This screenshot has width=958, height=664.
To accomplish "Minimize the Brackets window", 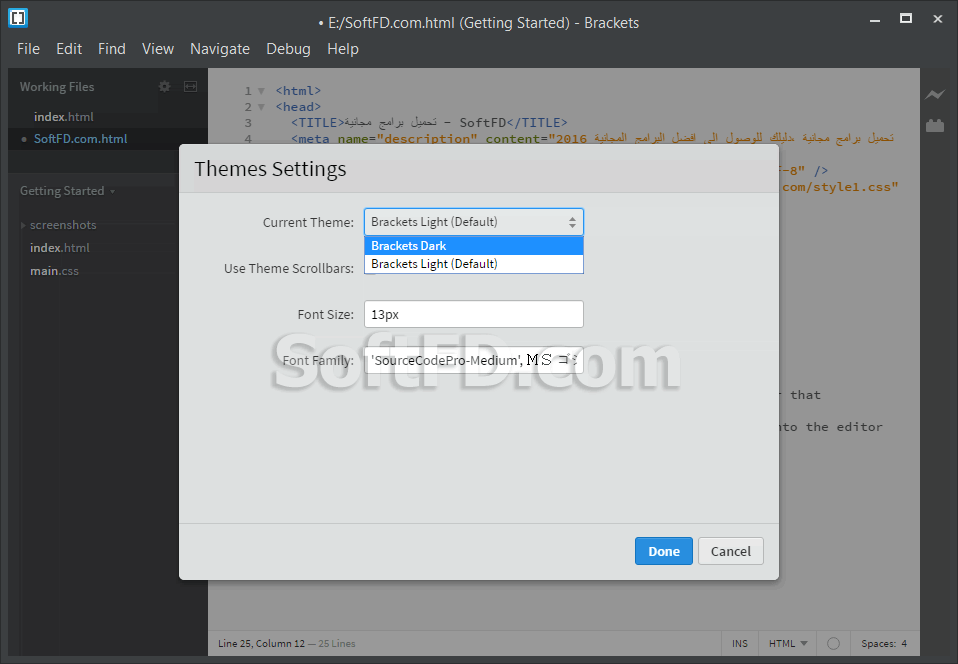I will [x=875, y=20].
